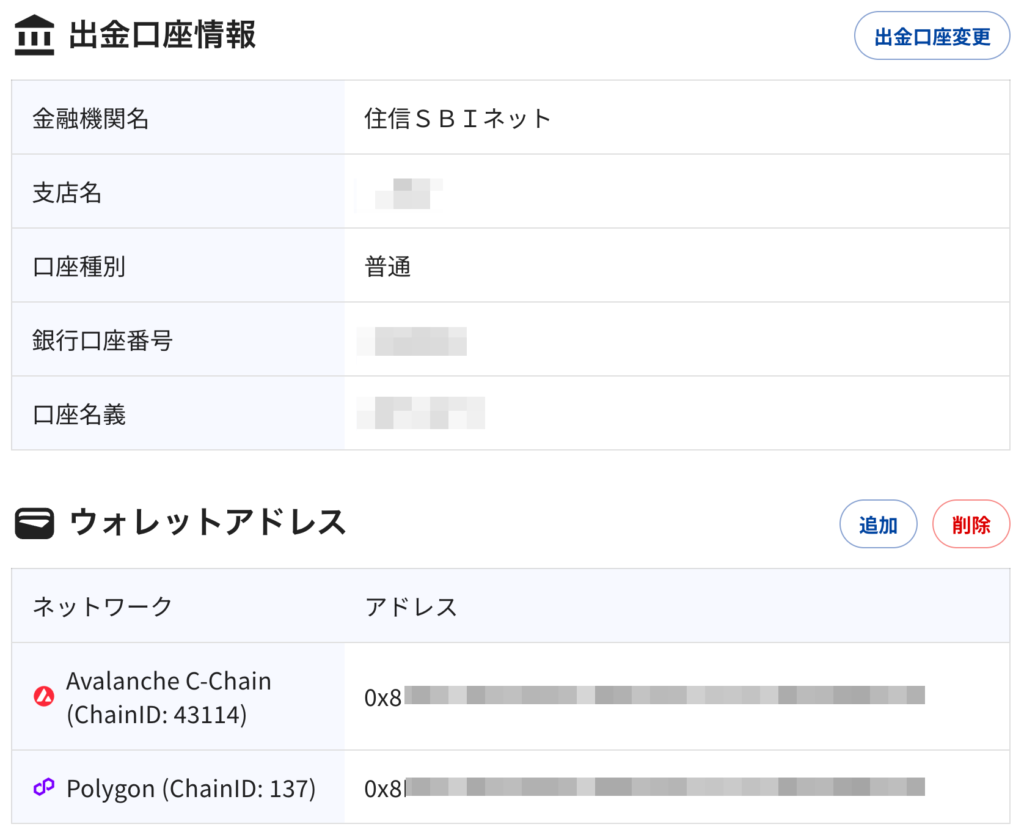Click the 出金口座情報 section heading

[x=162, y=35]
